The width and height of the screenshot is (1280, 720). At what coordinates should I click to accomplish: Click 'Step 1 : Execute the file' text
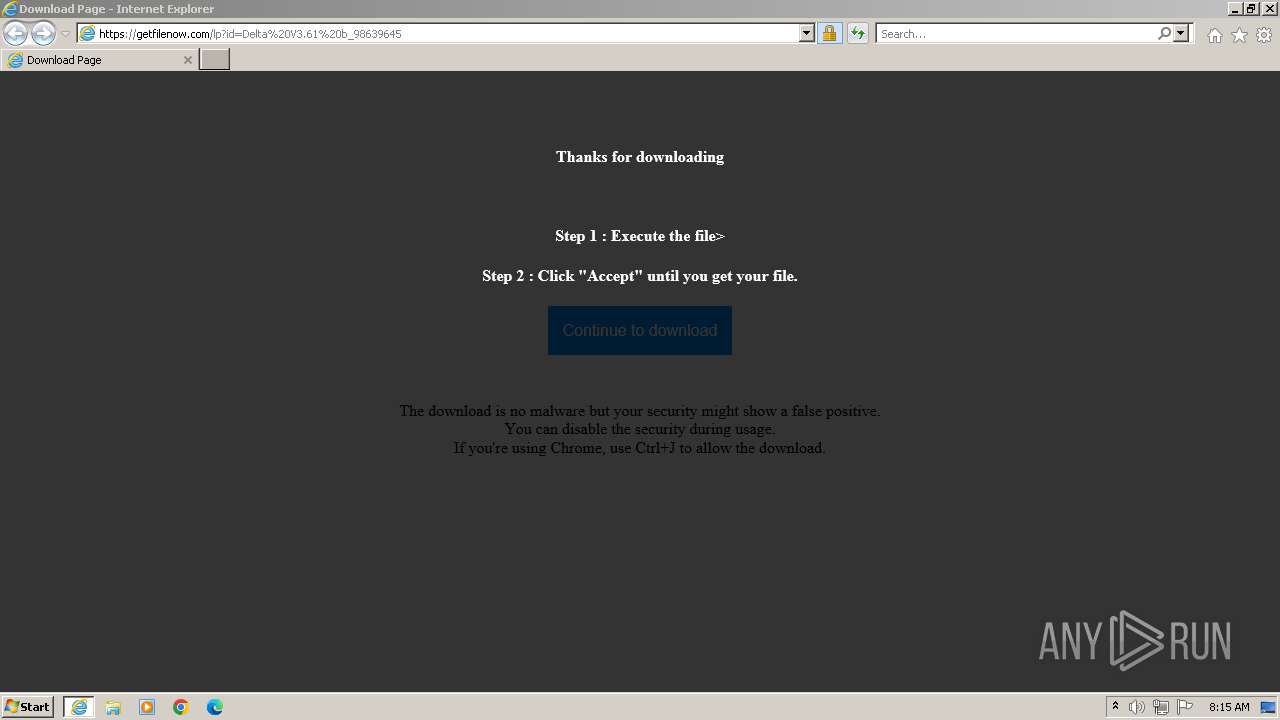640,236
